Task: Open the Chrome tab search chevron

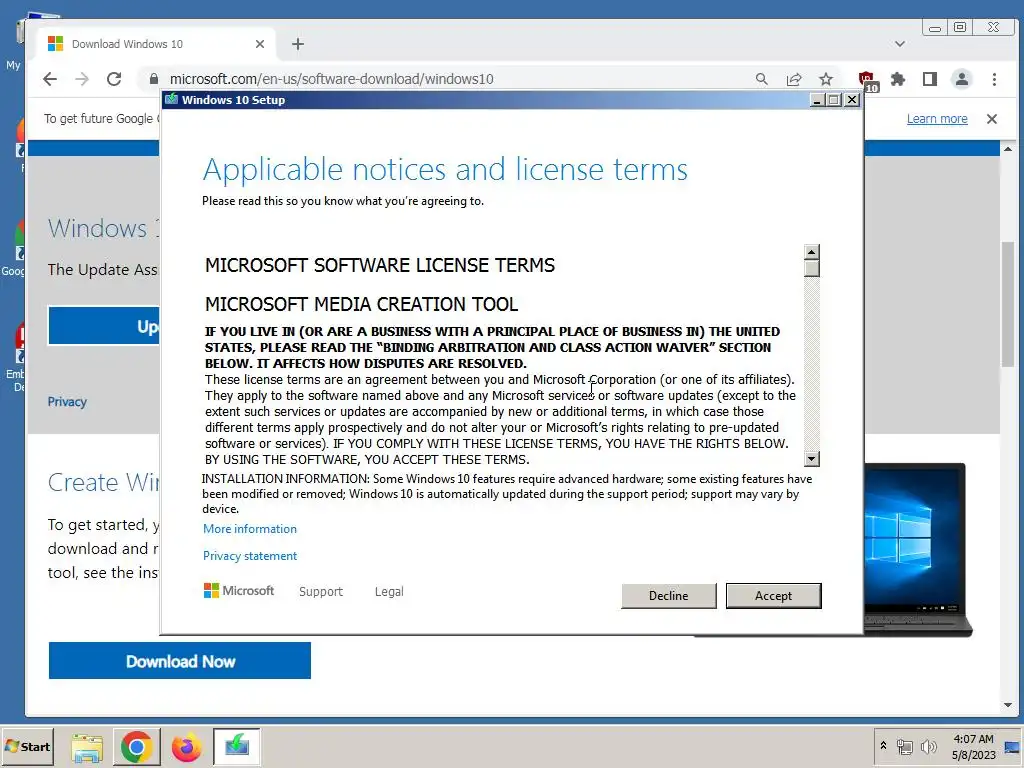Action: click(x=900, y=44)
